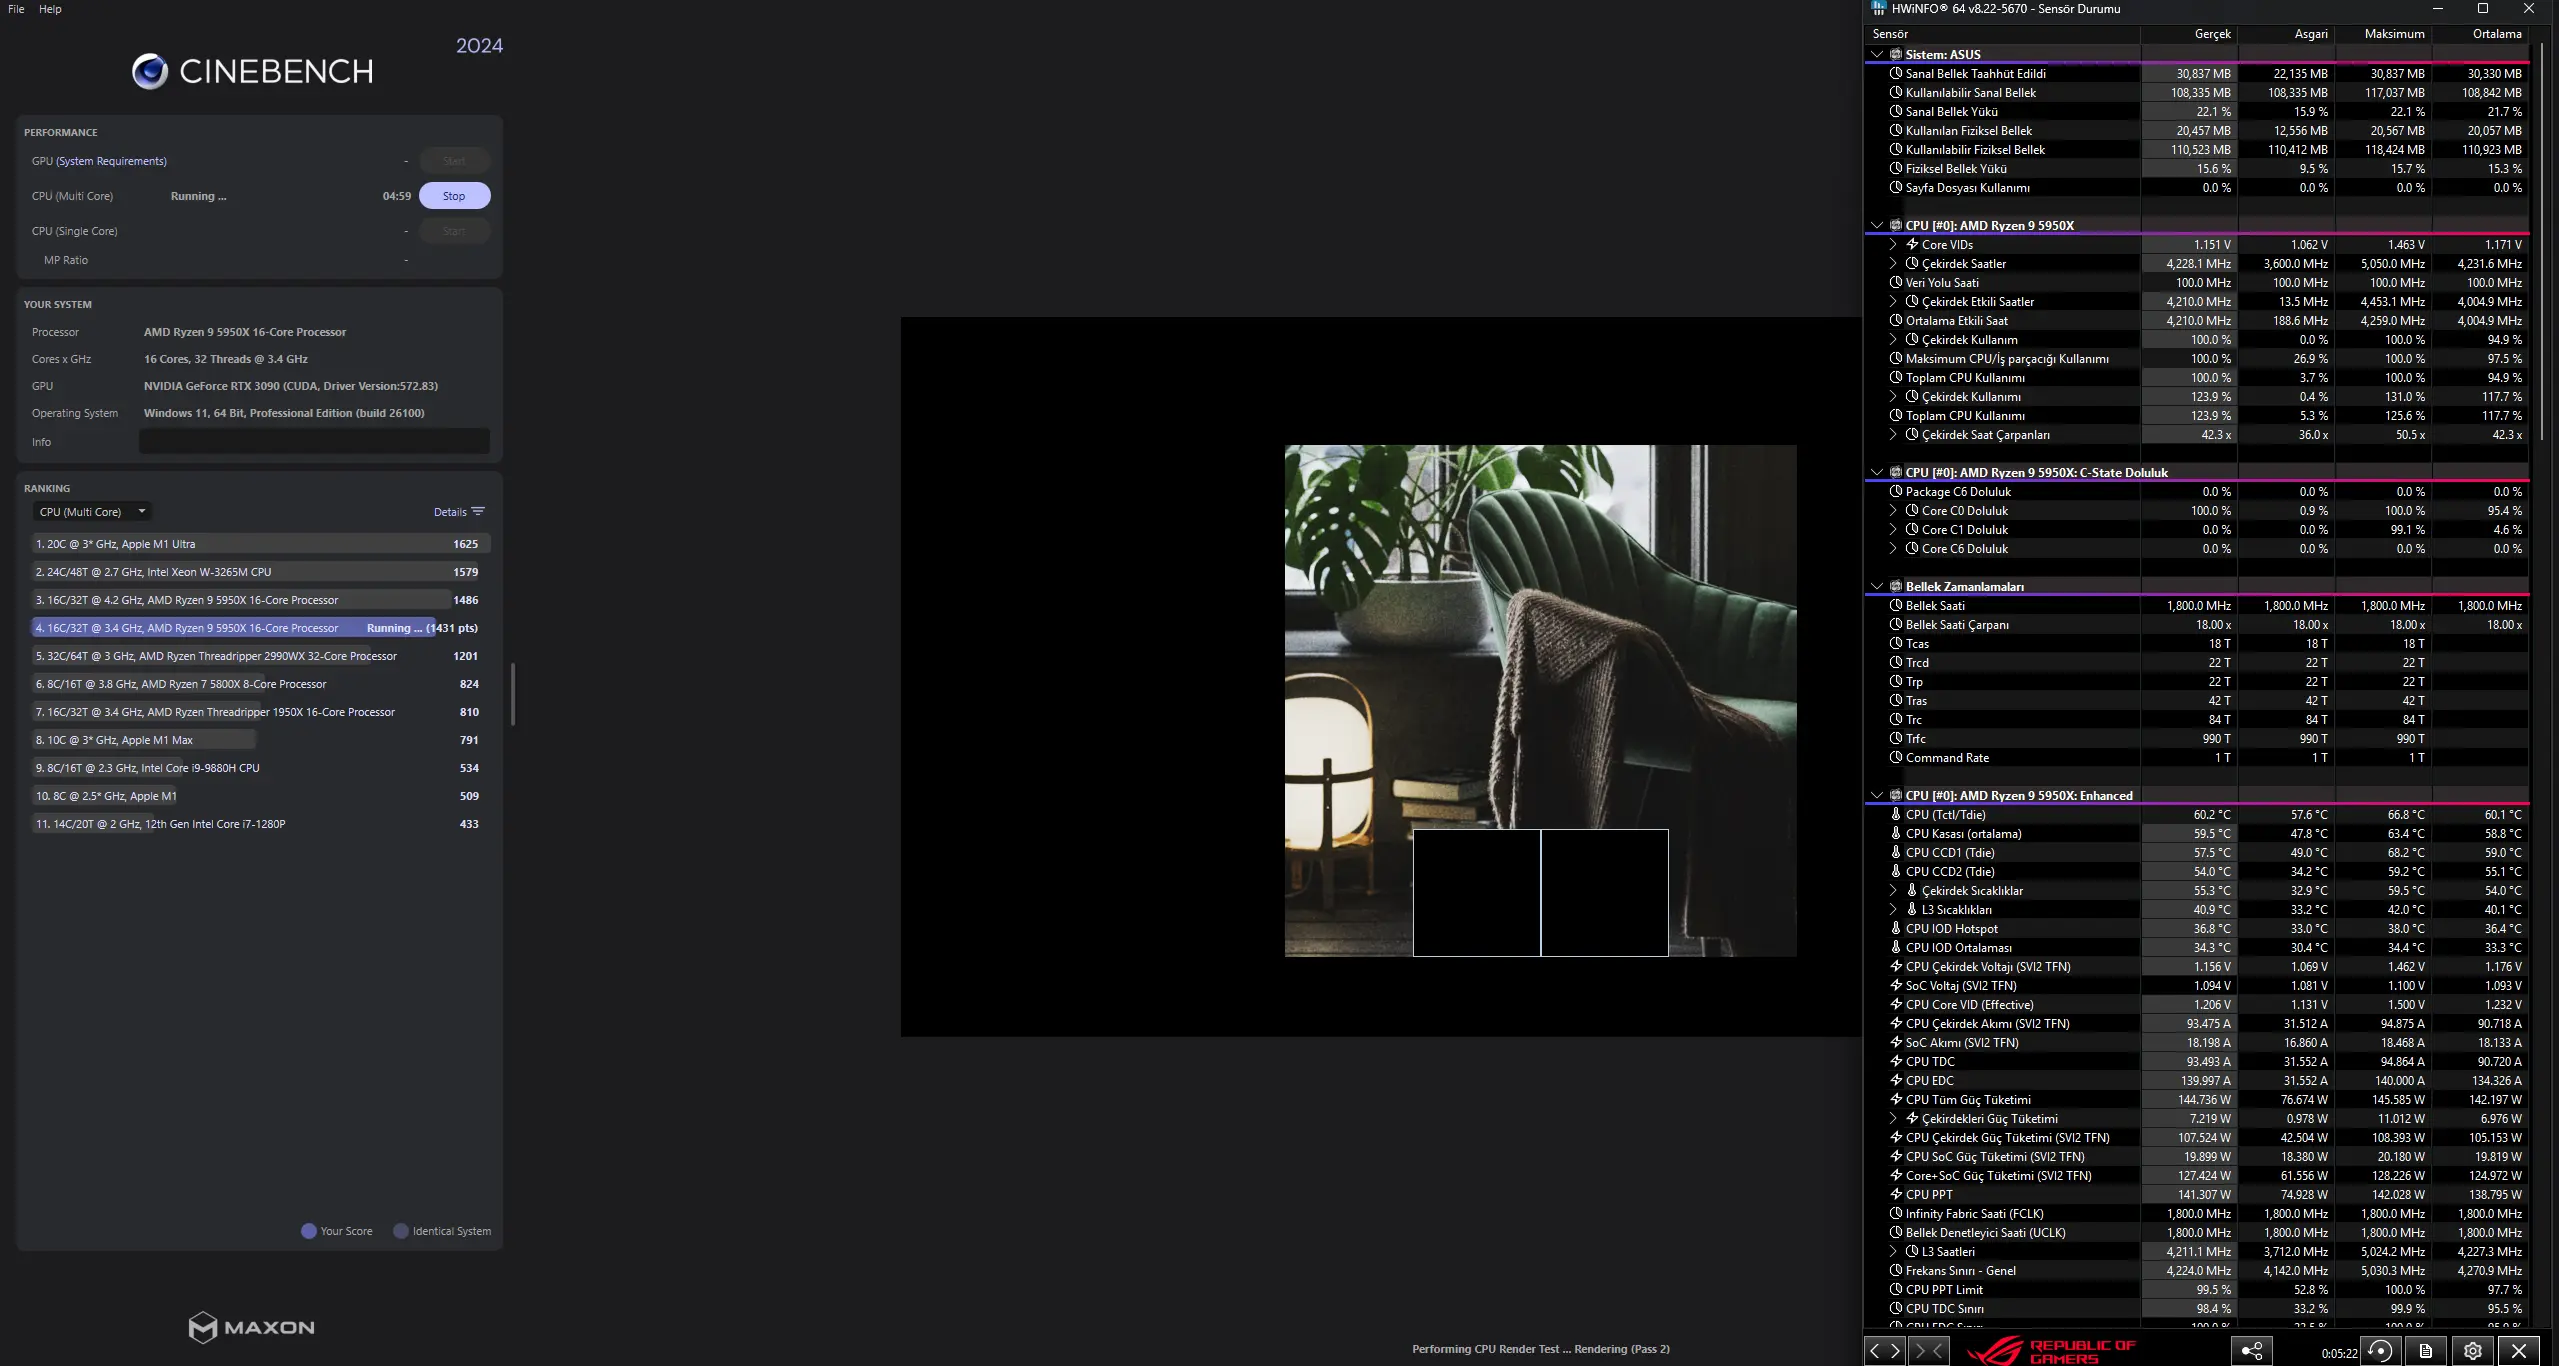Image resolution: width=2559 pixels, height=1366 pixels.
Task: Click the thermometer icon beside CPU CCD1 (Tdie)
Action: click(x=1896, y=852)
